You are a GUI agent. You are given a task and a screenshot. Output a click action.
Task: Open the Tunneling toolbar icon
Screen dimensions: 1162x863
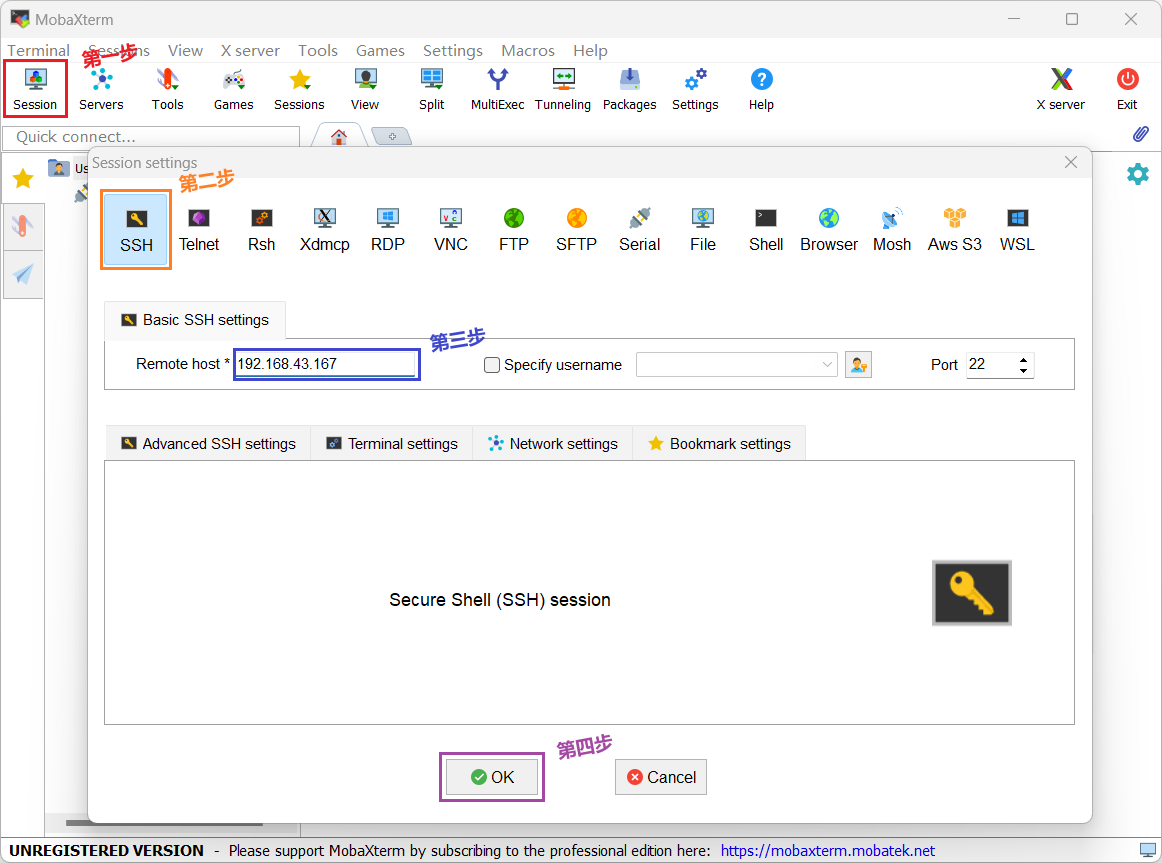[x=563, y=89]
